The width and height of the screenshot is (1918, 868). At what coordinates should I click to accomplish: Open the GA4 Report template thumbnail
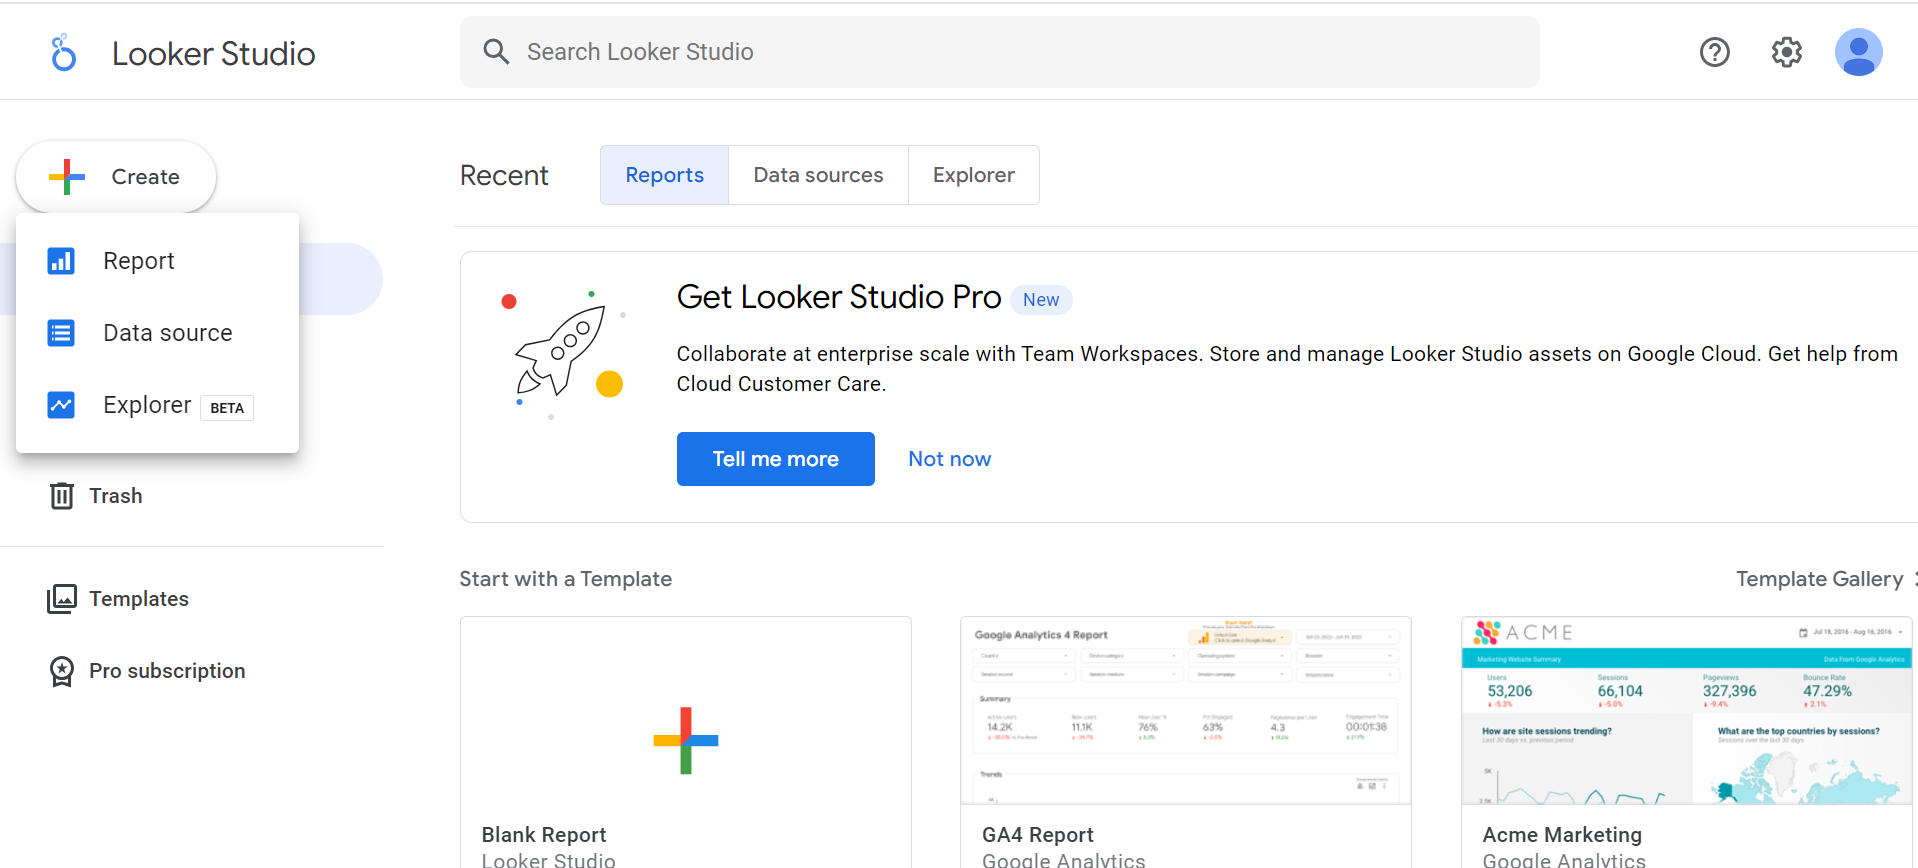pos(1186,711)
